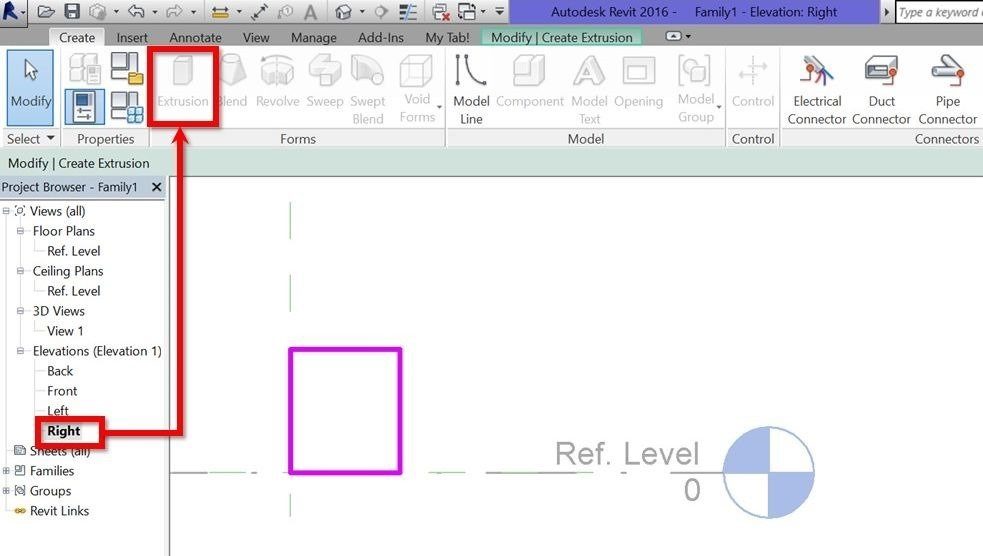Click the Blend form tool

point(233,83)
